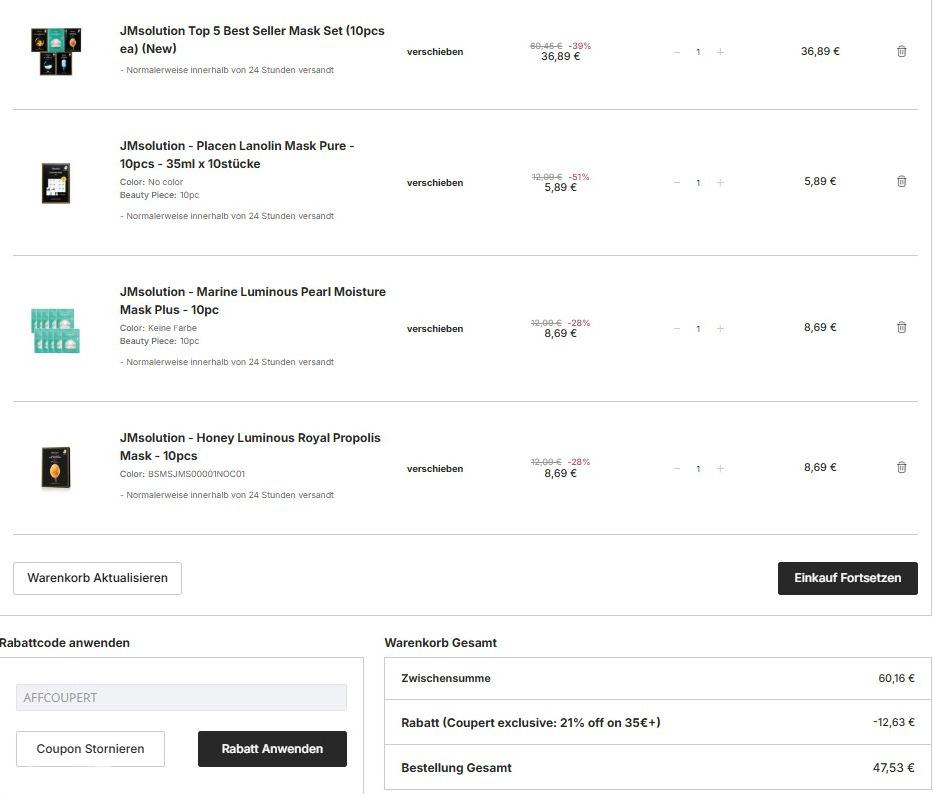Click the Coupon Stornieren button
Screen dimensions: 934x794
pyautogui.click(x=90, y=748)
